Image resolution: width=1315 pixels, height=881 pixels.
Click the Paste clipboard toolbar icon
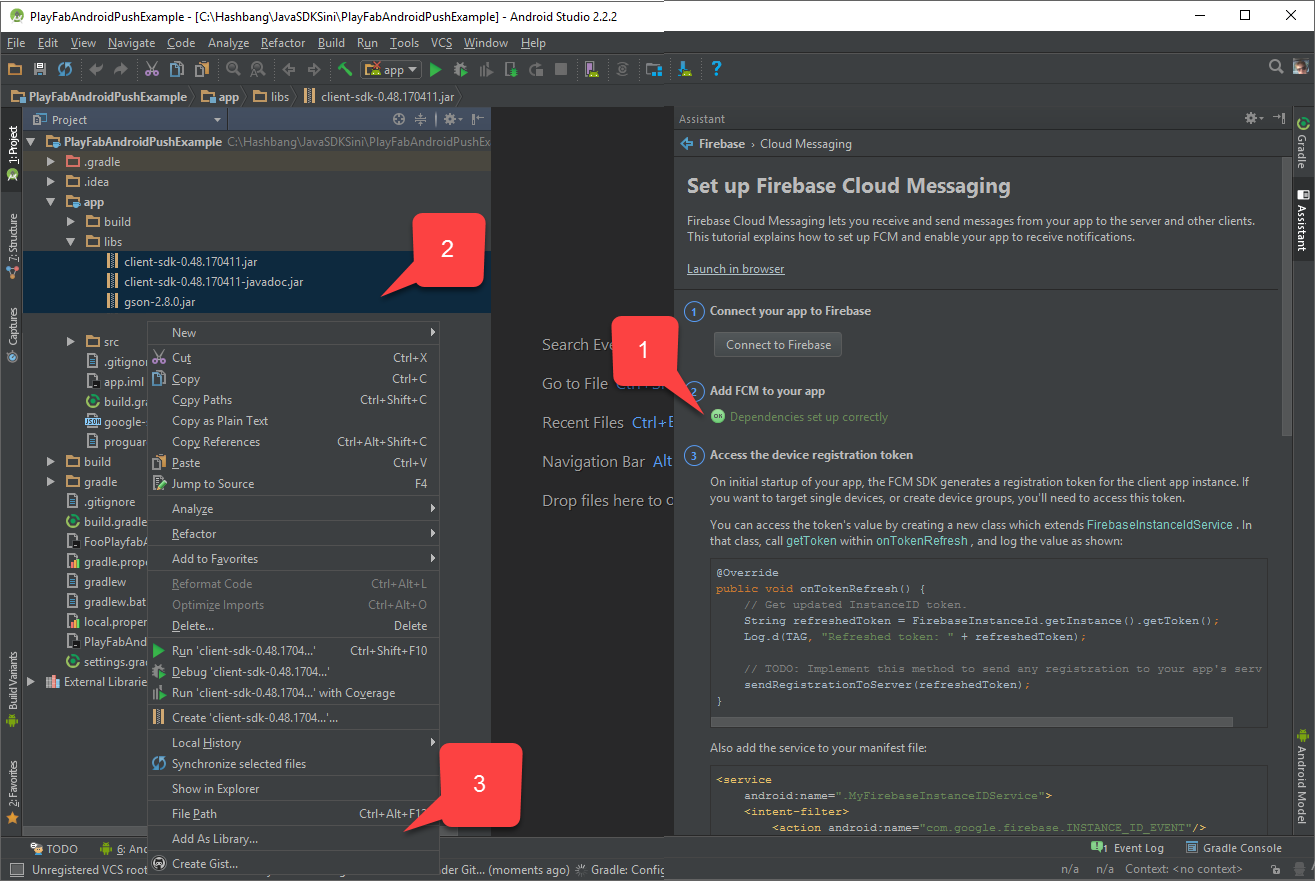coord(202,69)
